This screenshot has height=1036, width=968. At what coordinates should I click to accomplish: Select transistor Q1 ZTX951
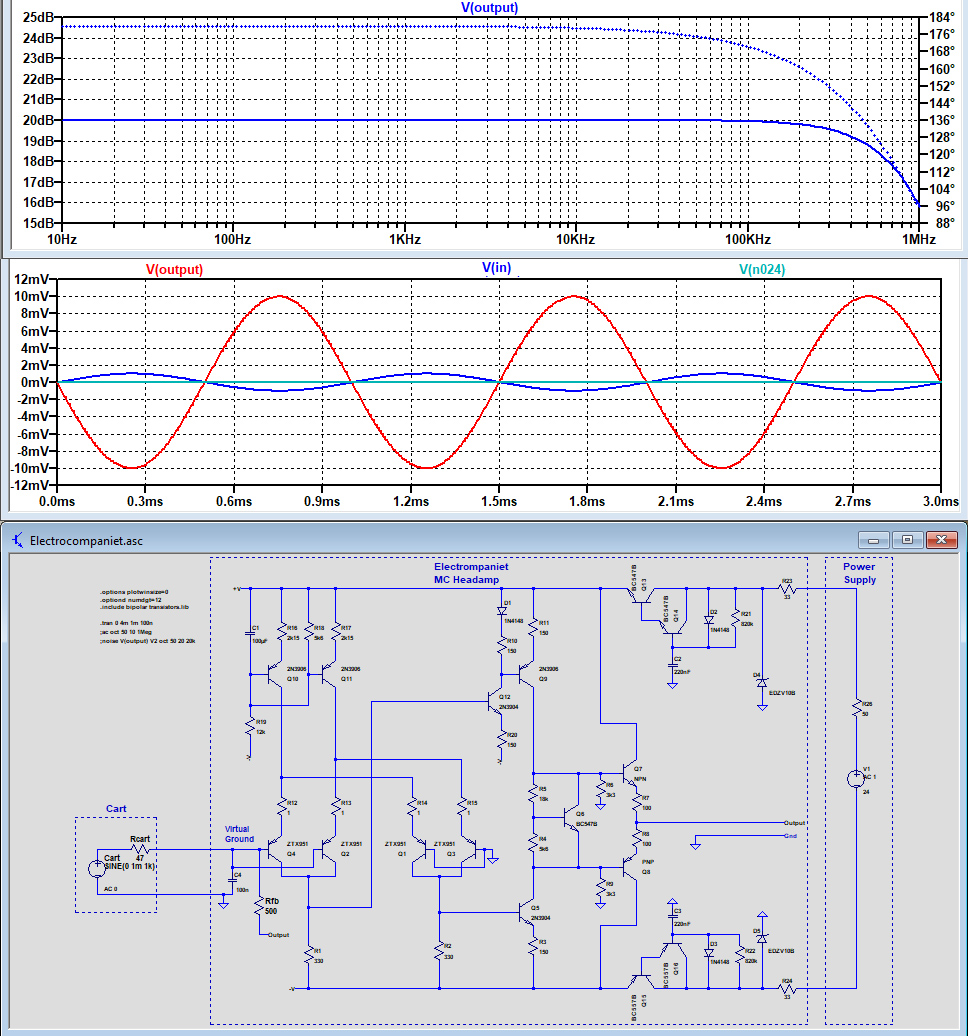[x=419, y=850]
